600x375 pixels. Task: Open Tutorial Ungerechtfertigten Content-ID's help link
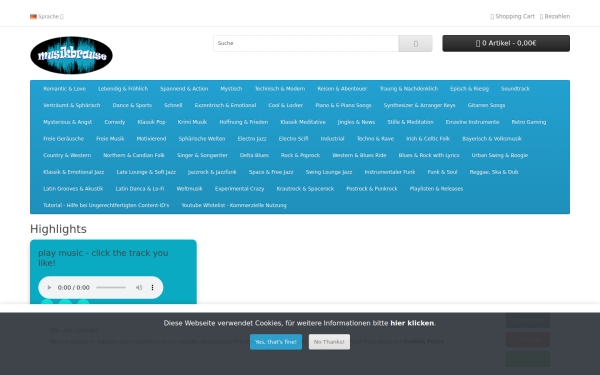click(106, 205)
